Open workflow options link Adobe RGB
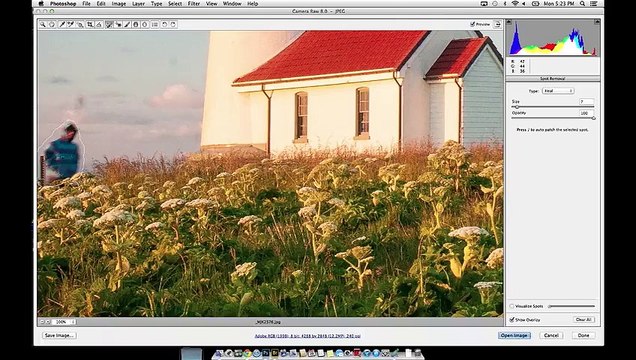The height and width of the screenshot is (360, 636). 307,336
